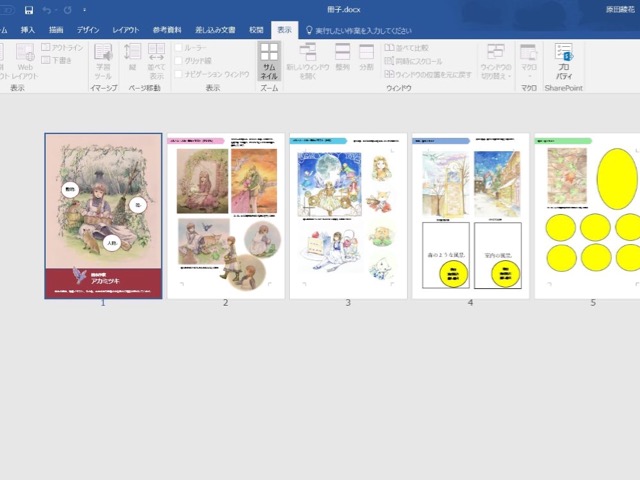Click the user account name in the title bar
Viewport: 640px width, 480px height.
click(620, 9)
